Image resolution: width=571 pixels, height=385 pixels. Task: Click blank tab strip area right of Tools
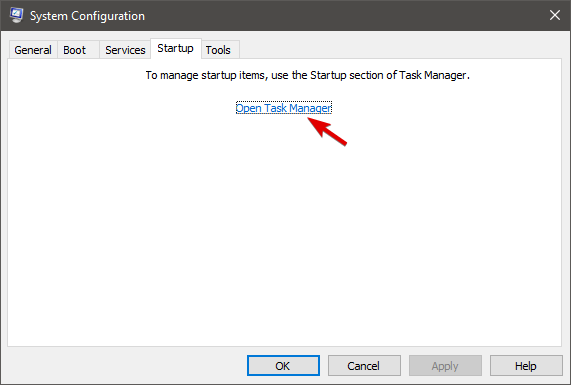pos(401,49)
